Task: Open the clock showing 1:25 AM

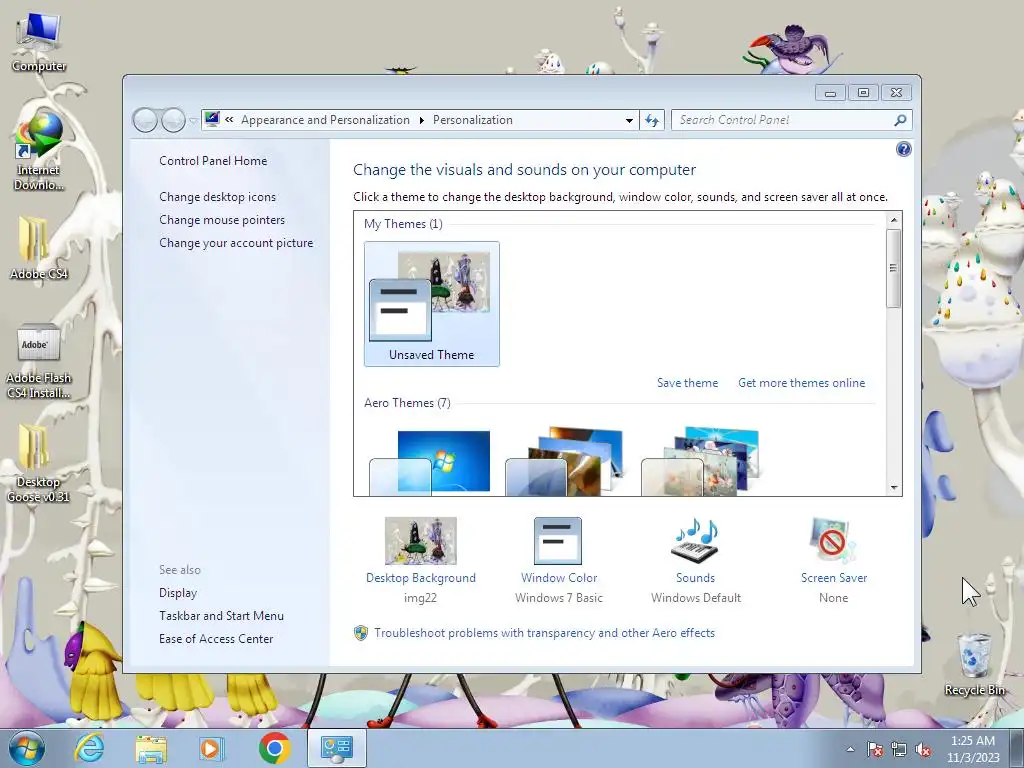Action: tap(973, 748)
